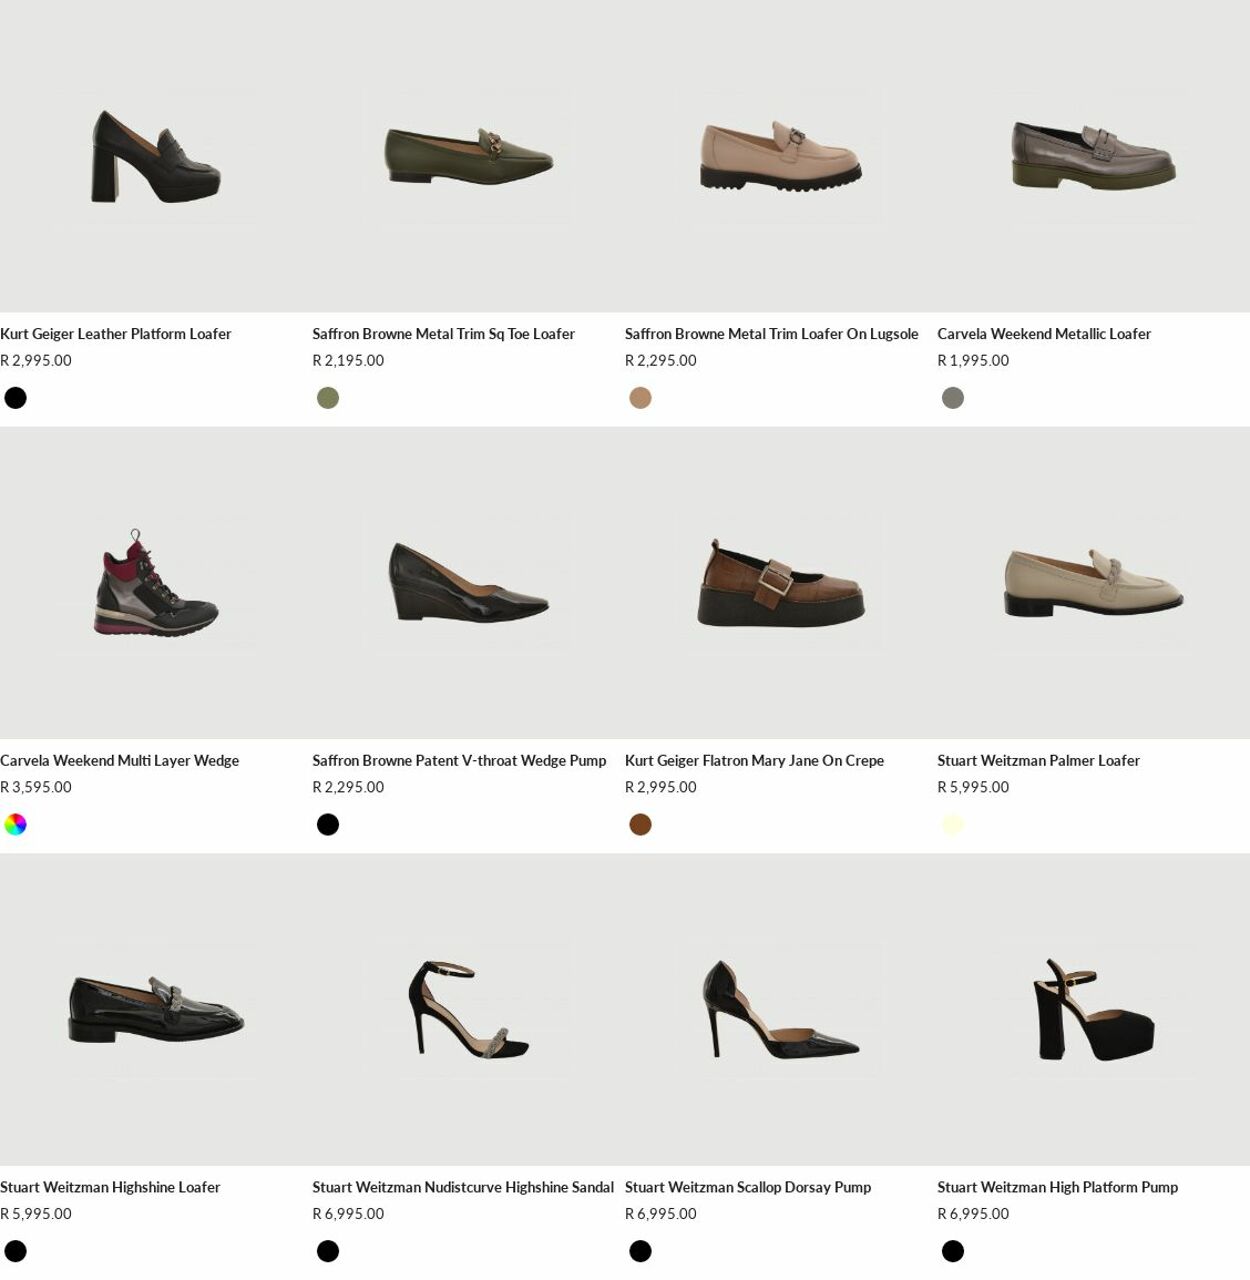The image size is (1250, 1280).
Task: Select brown swatch for Flatron Mary Jane
Action: 641,825
